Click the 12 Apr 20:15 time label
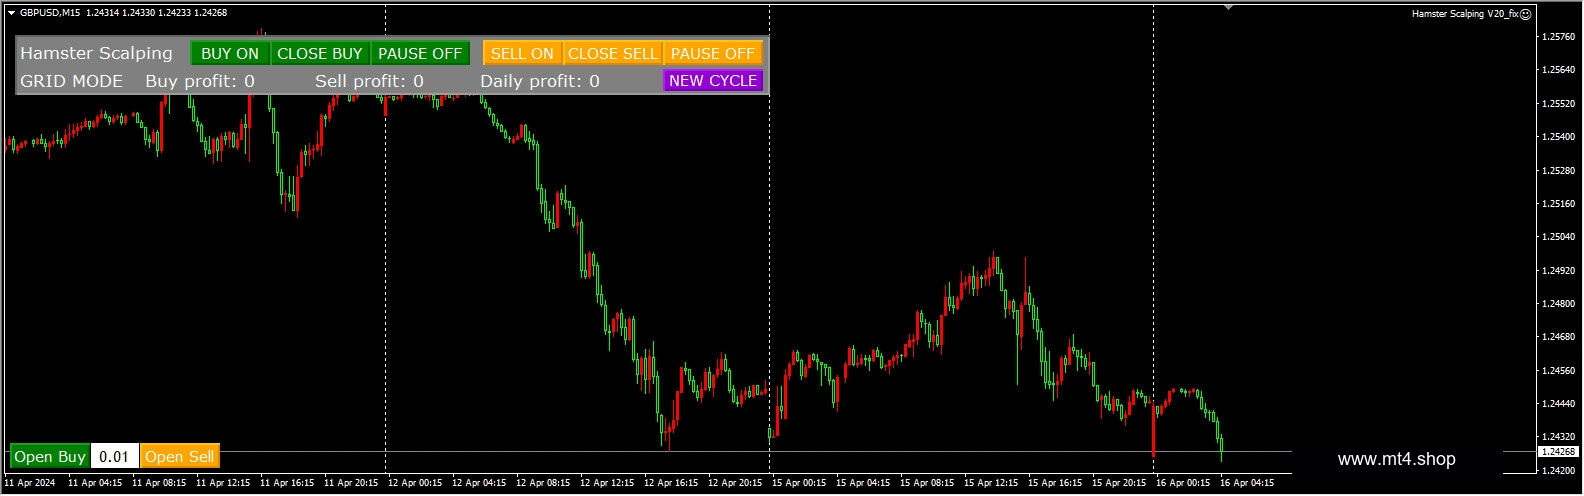The width and height of the screenshot is (1584, 496). point(735,483)
